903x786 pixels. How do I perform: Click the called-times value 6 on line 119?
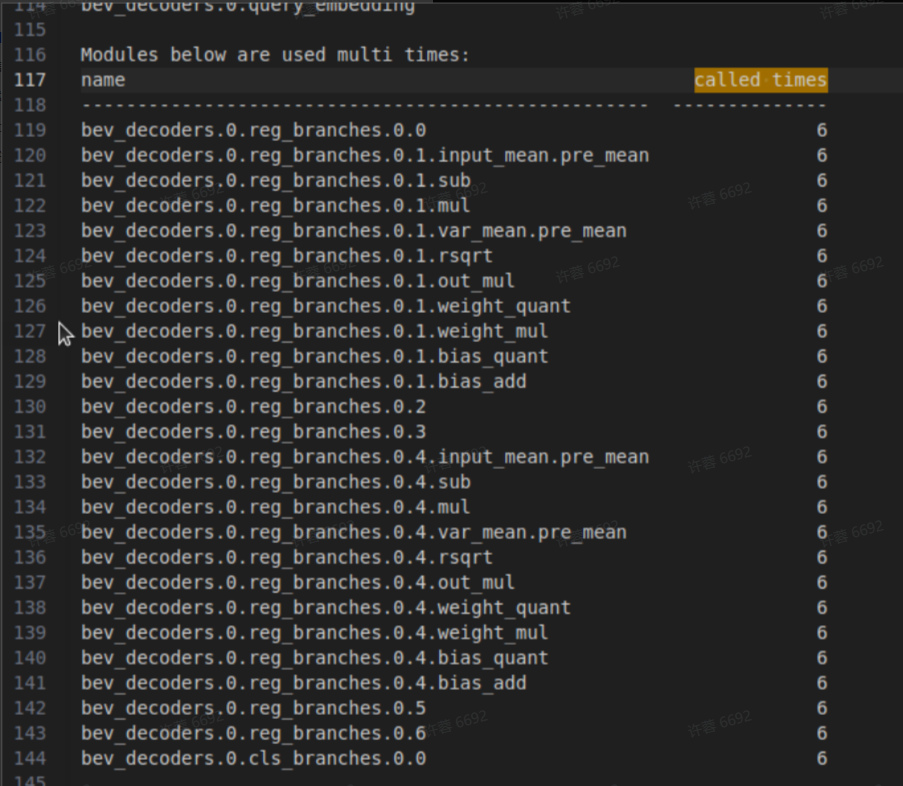click(821, 130)
